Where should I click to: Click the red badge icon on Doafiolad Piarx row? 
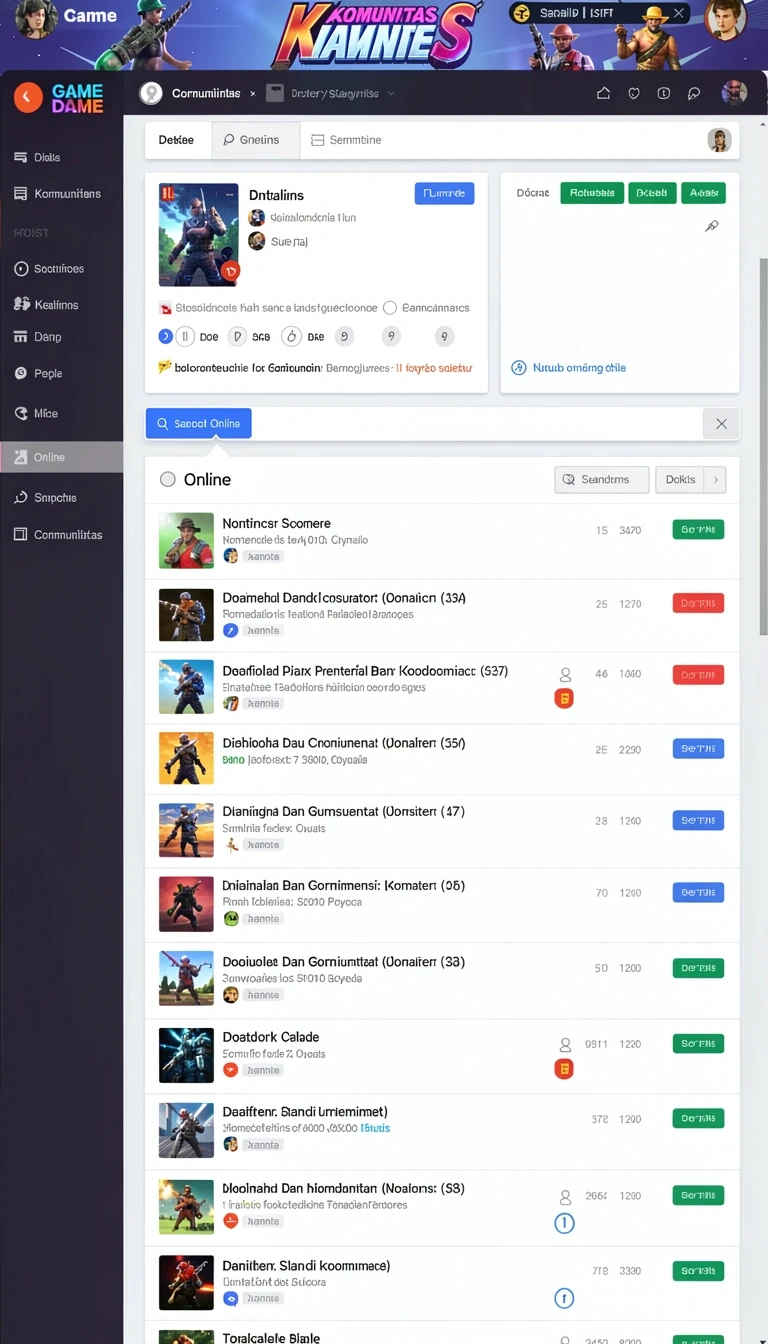pos(564,698)
